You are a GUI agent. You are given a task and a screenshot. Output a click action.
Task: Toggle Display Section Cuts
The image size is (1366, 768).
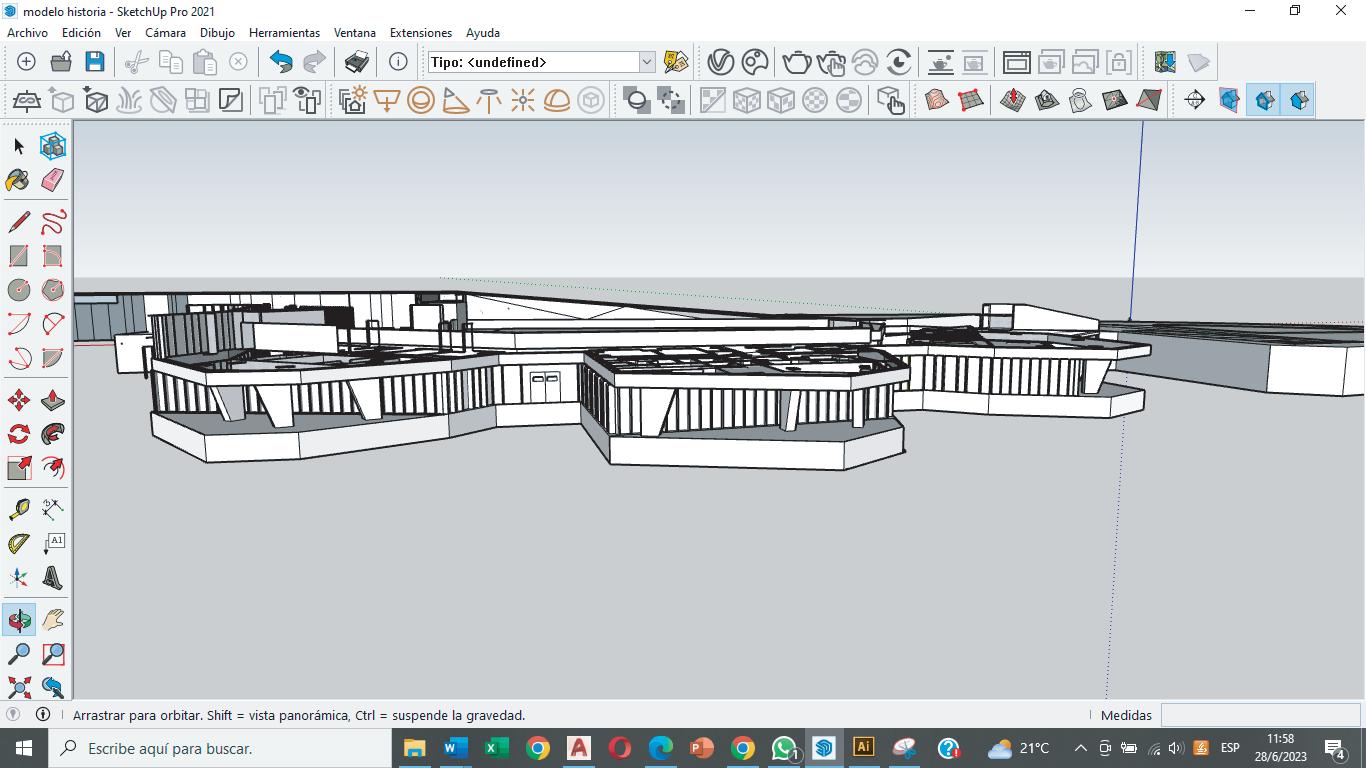[x=1264, y=100]
